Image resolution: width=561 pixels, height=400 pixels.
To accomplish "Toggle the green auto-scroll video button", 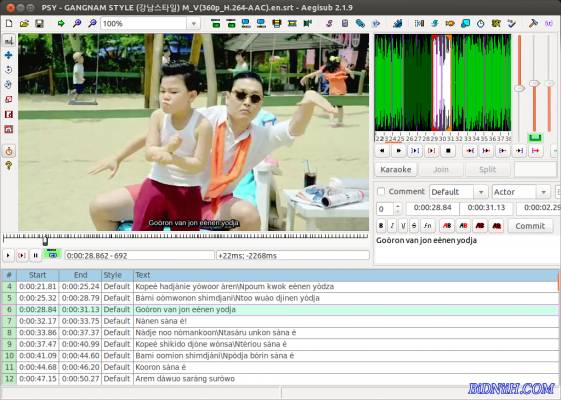I will point(52,255).
